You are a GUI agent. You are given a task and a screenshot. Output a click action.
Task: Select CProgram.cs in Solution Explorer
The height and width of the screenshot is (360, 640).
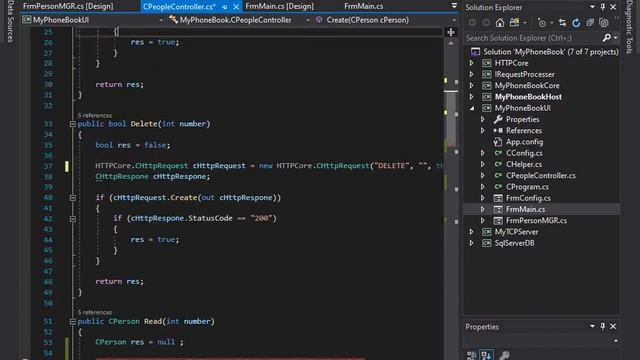527,187
